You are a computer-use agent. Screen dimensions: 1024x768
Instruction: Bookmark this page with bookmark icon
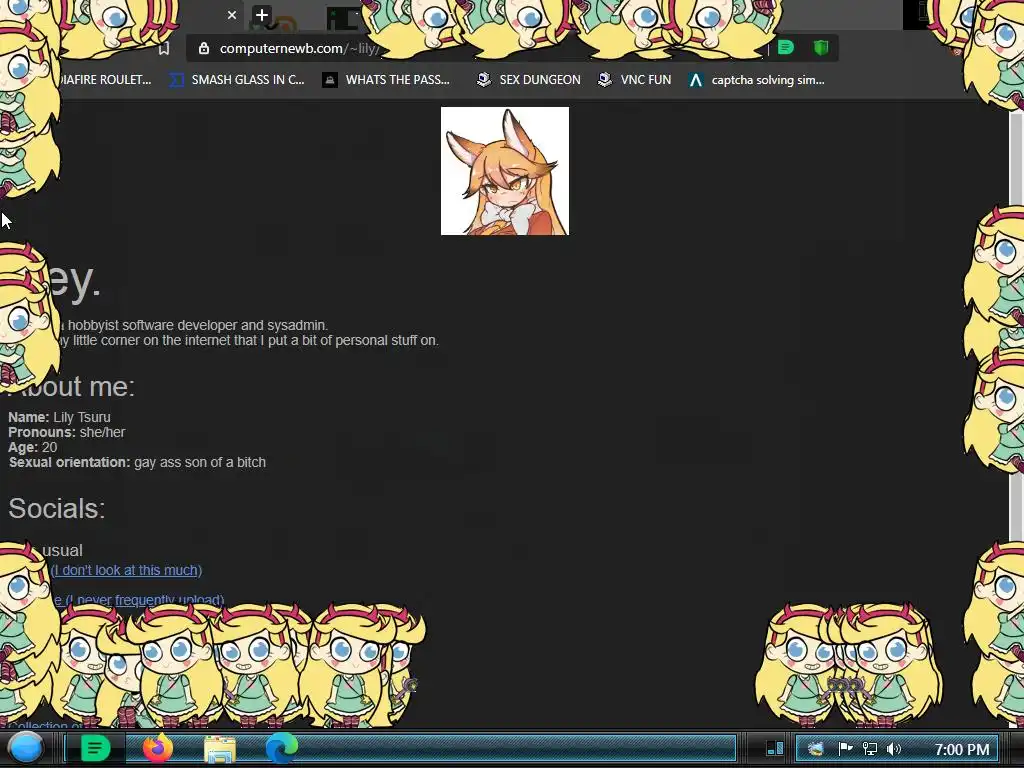pyautogui.click(x=164, y=48)
